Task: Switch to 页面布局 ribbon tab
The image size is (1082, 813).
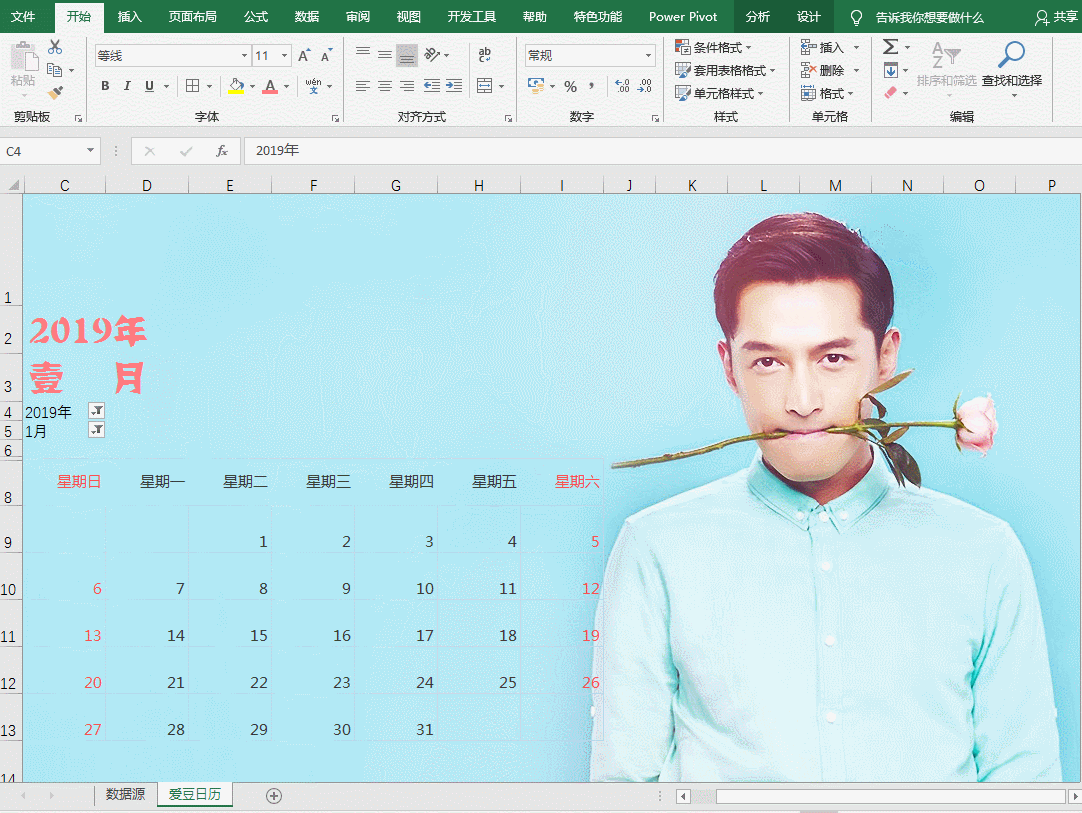Action: pos(193,17)
